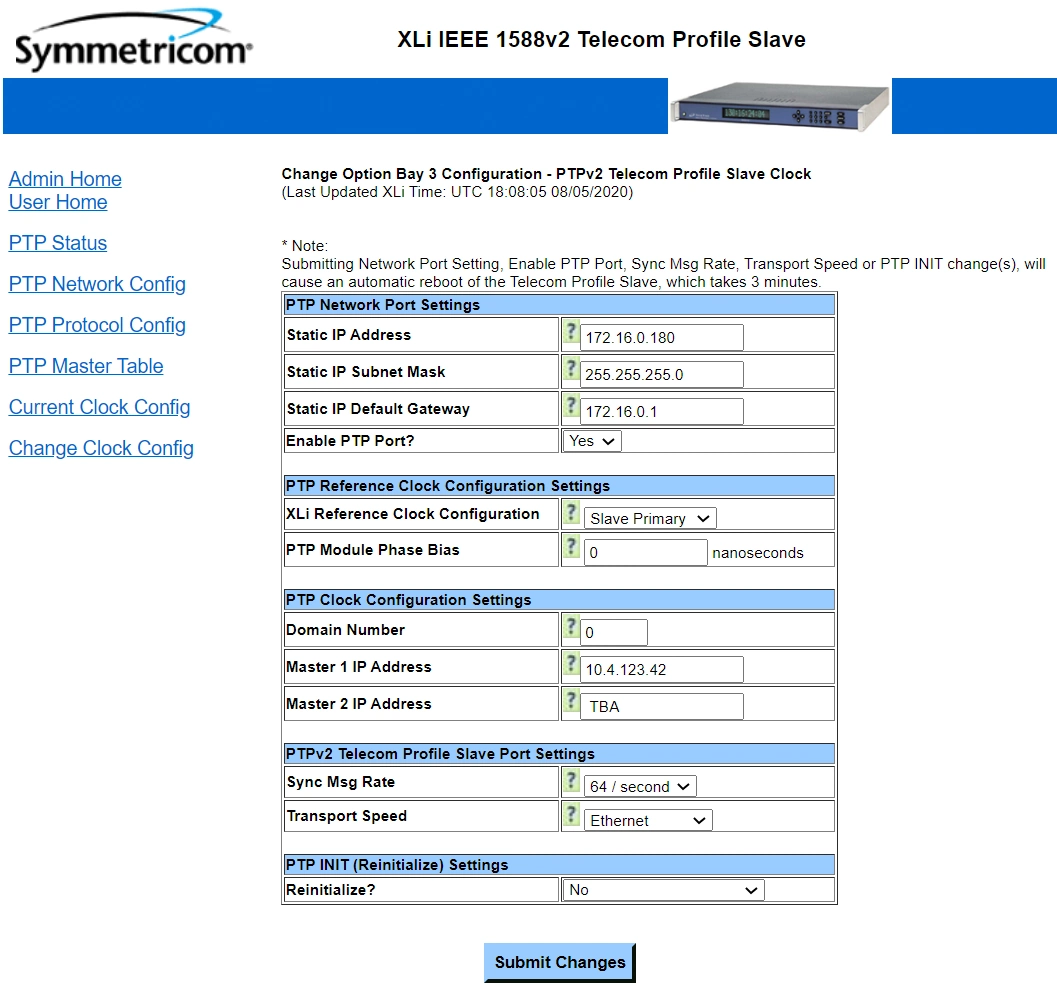Click the PTP Network Port Settings header
The image size is (1057, 991).
coord(560,305)
